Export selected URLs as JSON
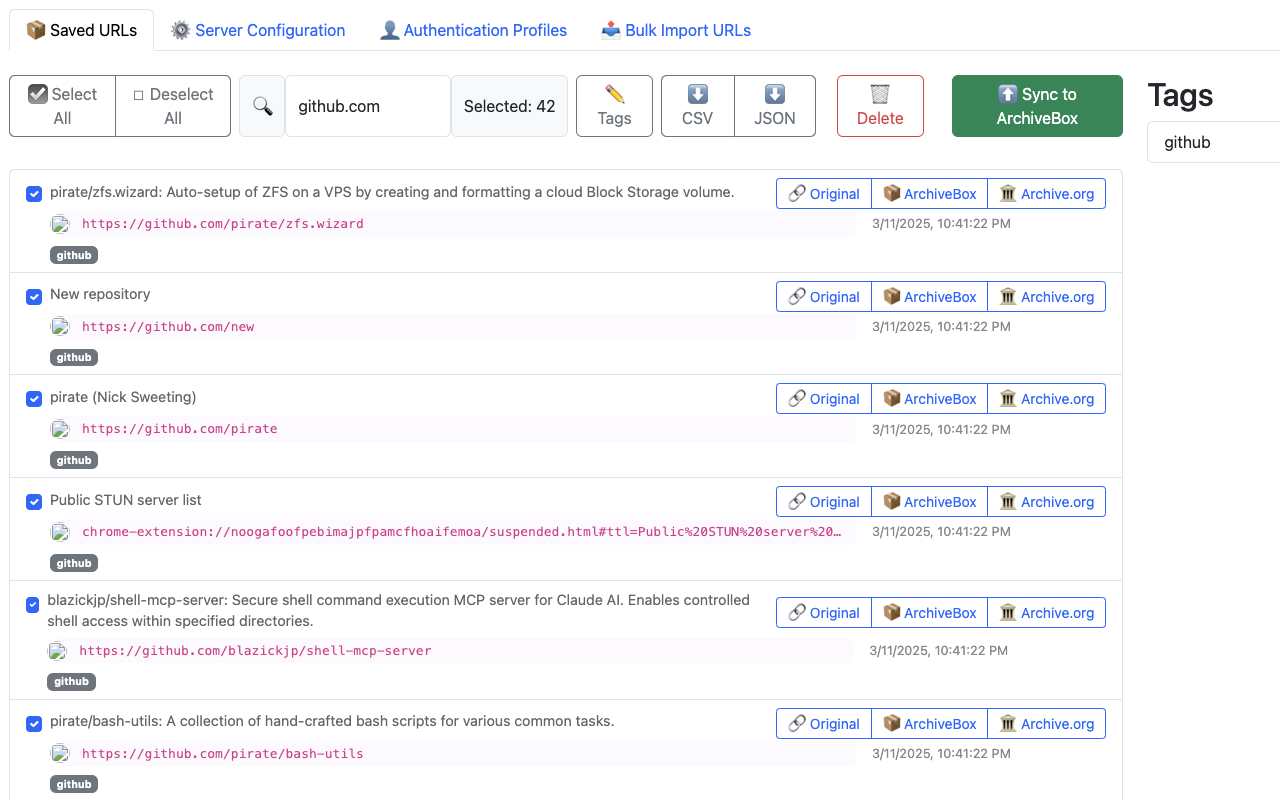Screen dimensions: 1280x800 point(774,105)
